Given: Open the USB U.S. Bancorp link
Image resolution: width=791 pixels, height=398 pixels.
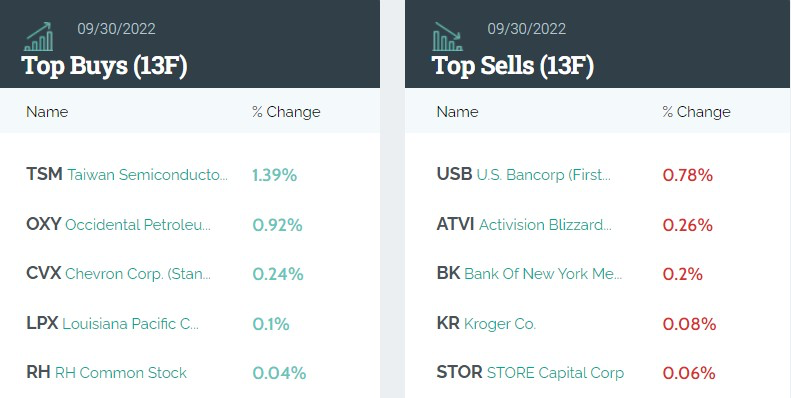Looking at the screenshot, I should (524, 175).
